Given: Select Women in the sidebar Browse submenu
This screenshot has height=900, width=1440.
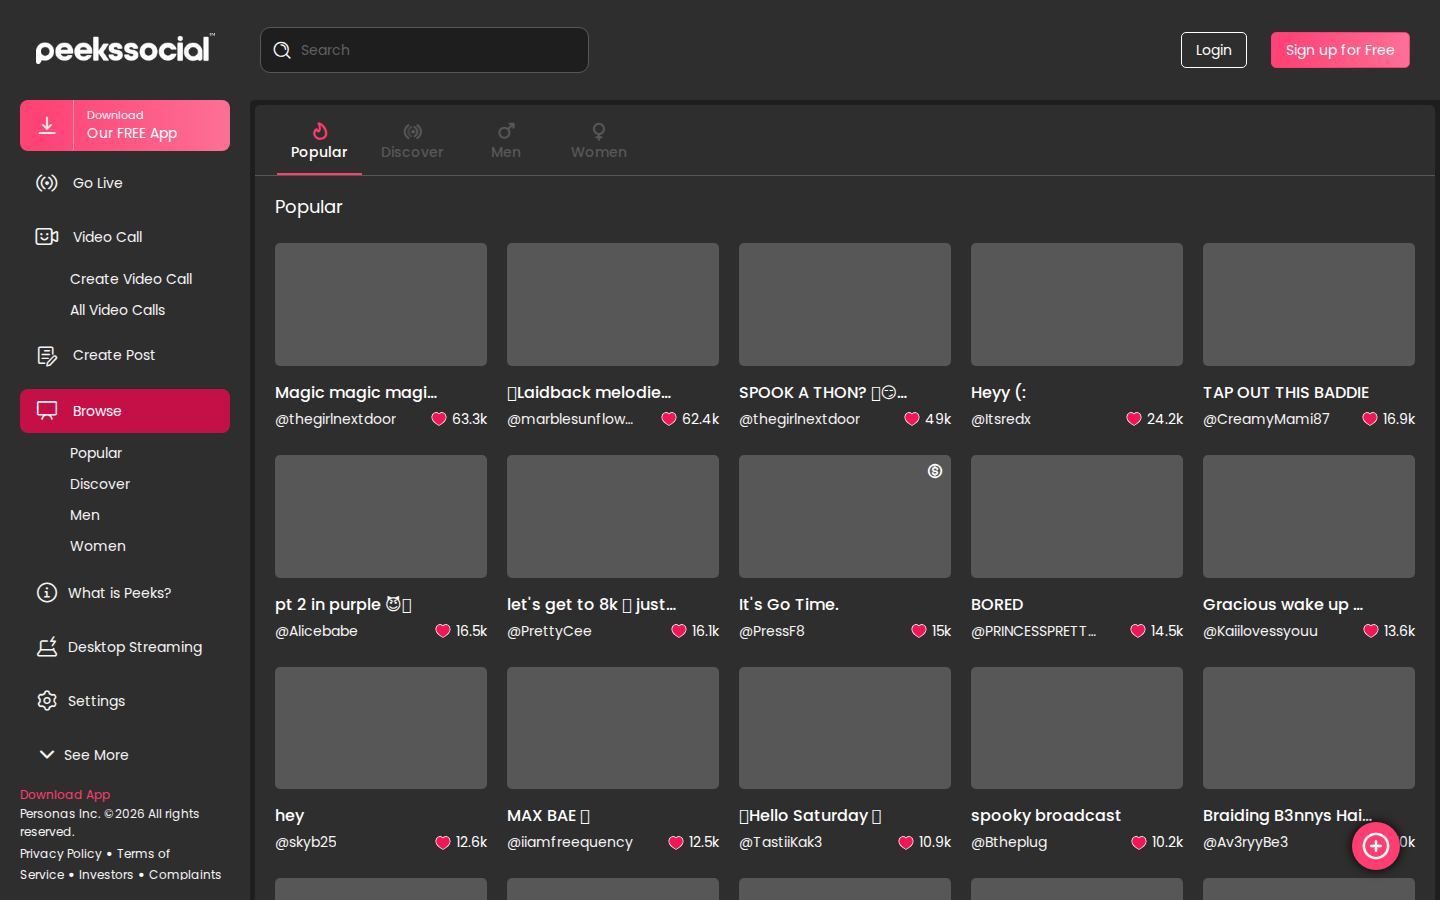Looking at the screenshot, I should click(x=98, y=546).
